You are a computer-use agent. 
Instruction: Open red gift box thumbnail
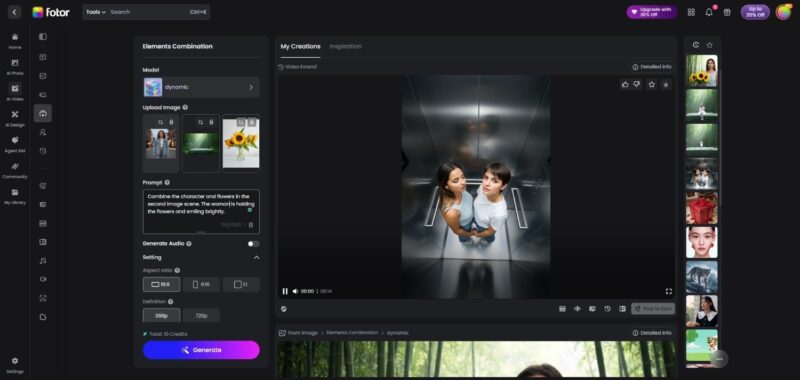point(702,208)
